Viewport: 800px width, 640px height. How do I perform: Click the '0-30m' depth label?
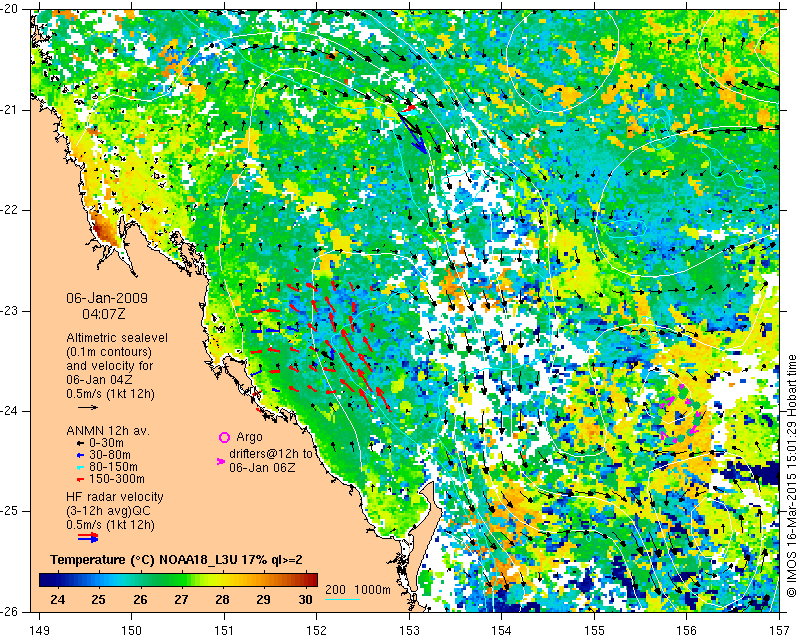[x=106, y=443]
